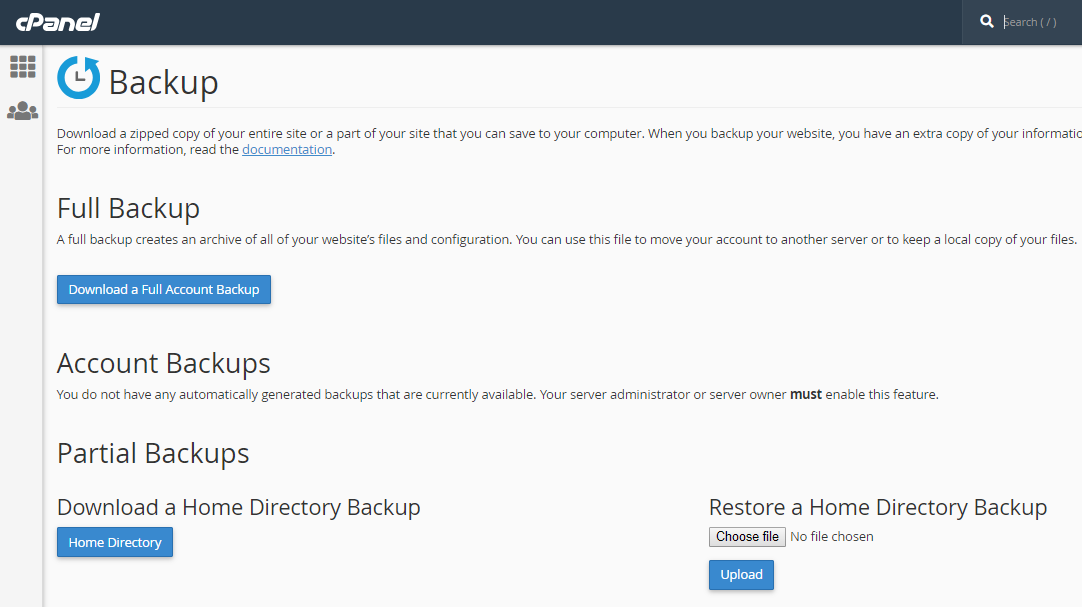Click the 'No file chosen' label
The height and width of the screenshot is (607, 1082).
[832, 536]
